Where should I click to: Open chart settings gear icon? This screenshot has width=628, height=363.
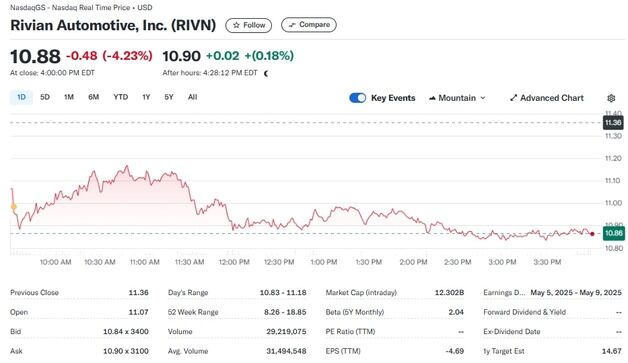click(611, 98)
